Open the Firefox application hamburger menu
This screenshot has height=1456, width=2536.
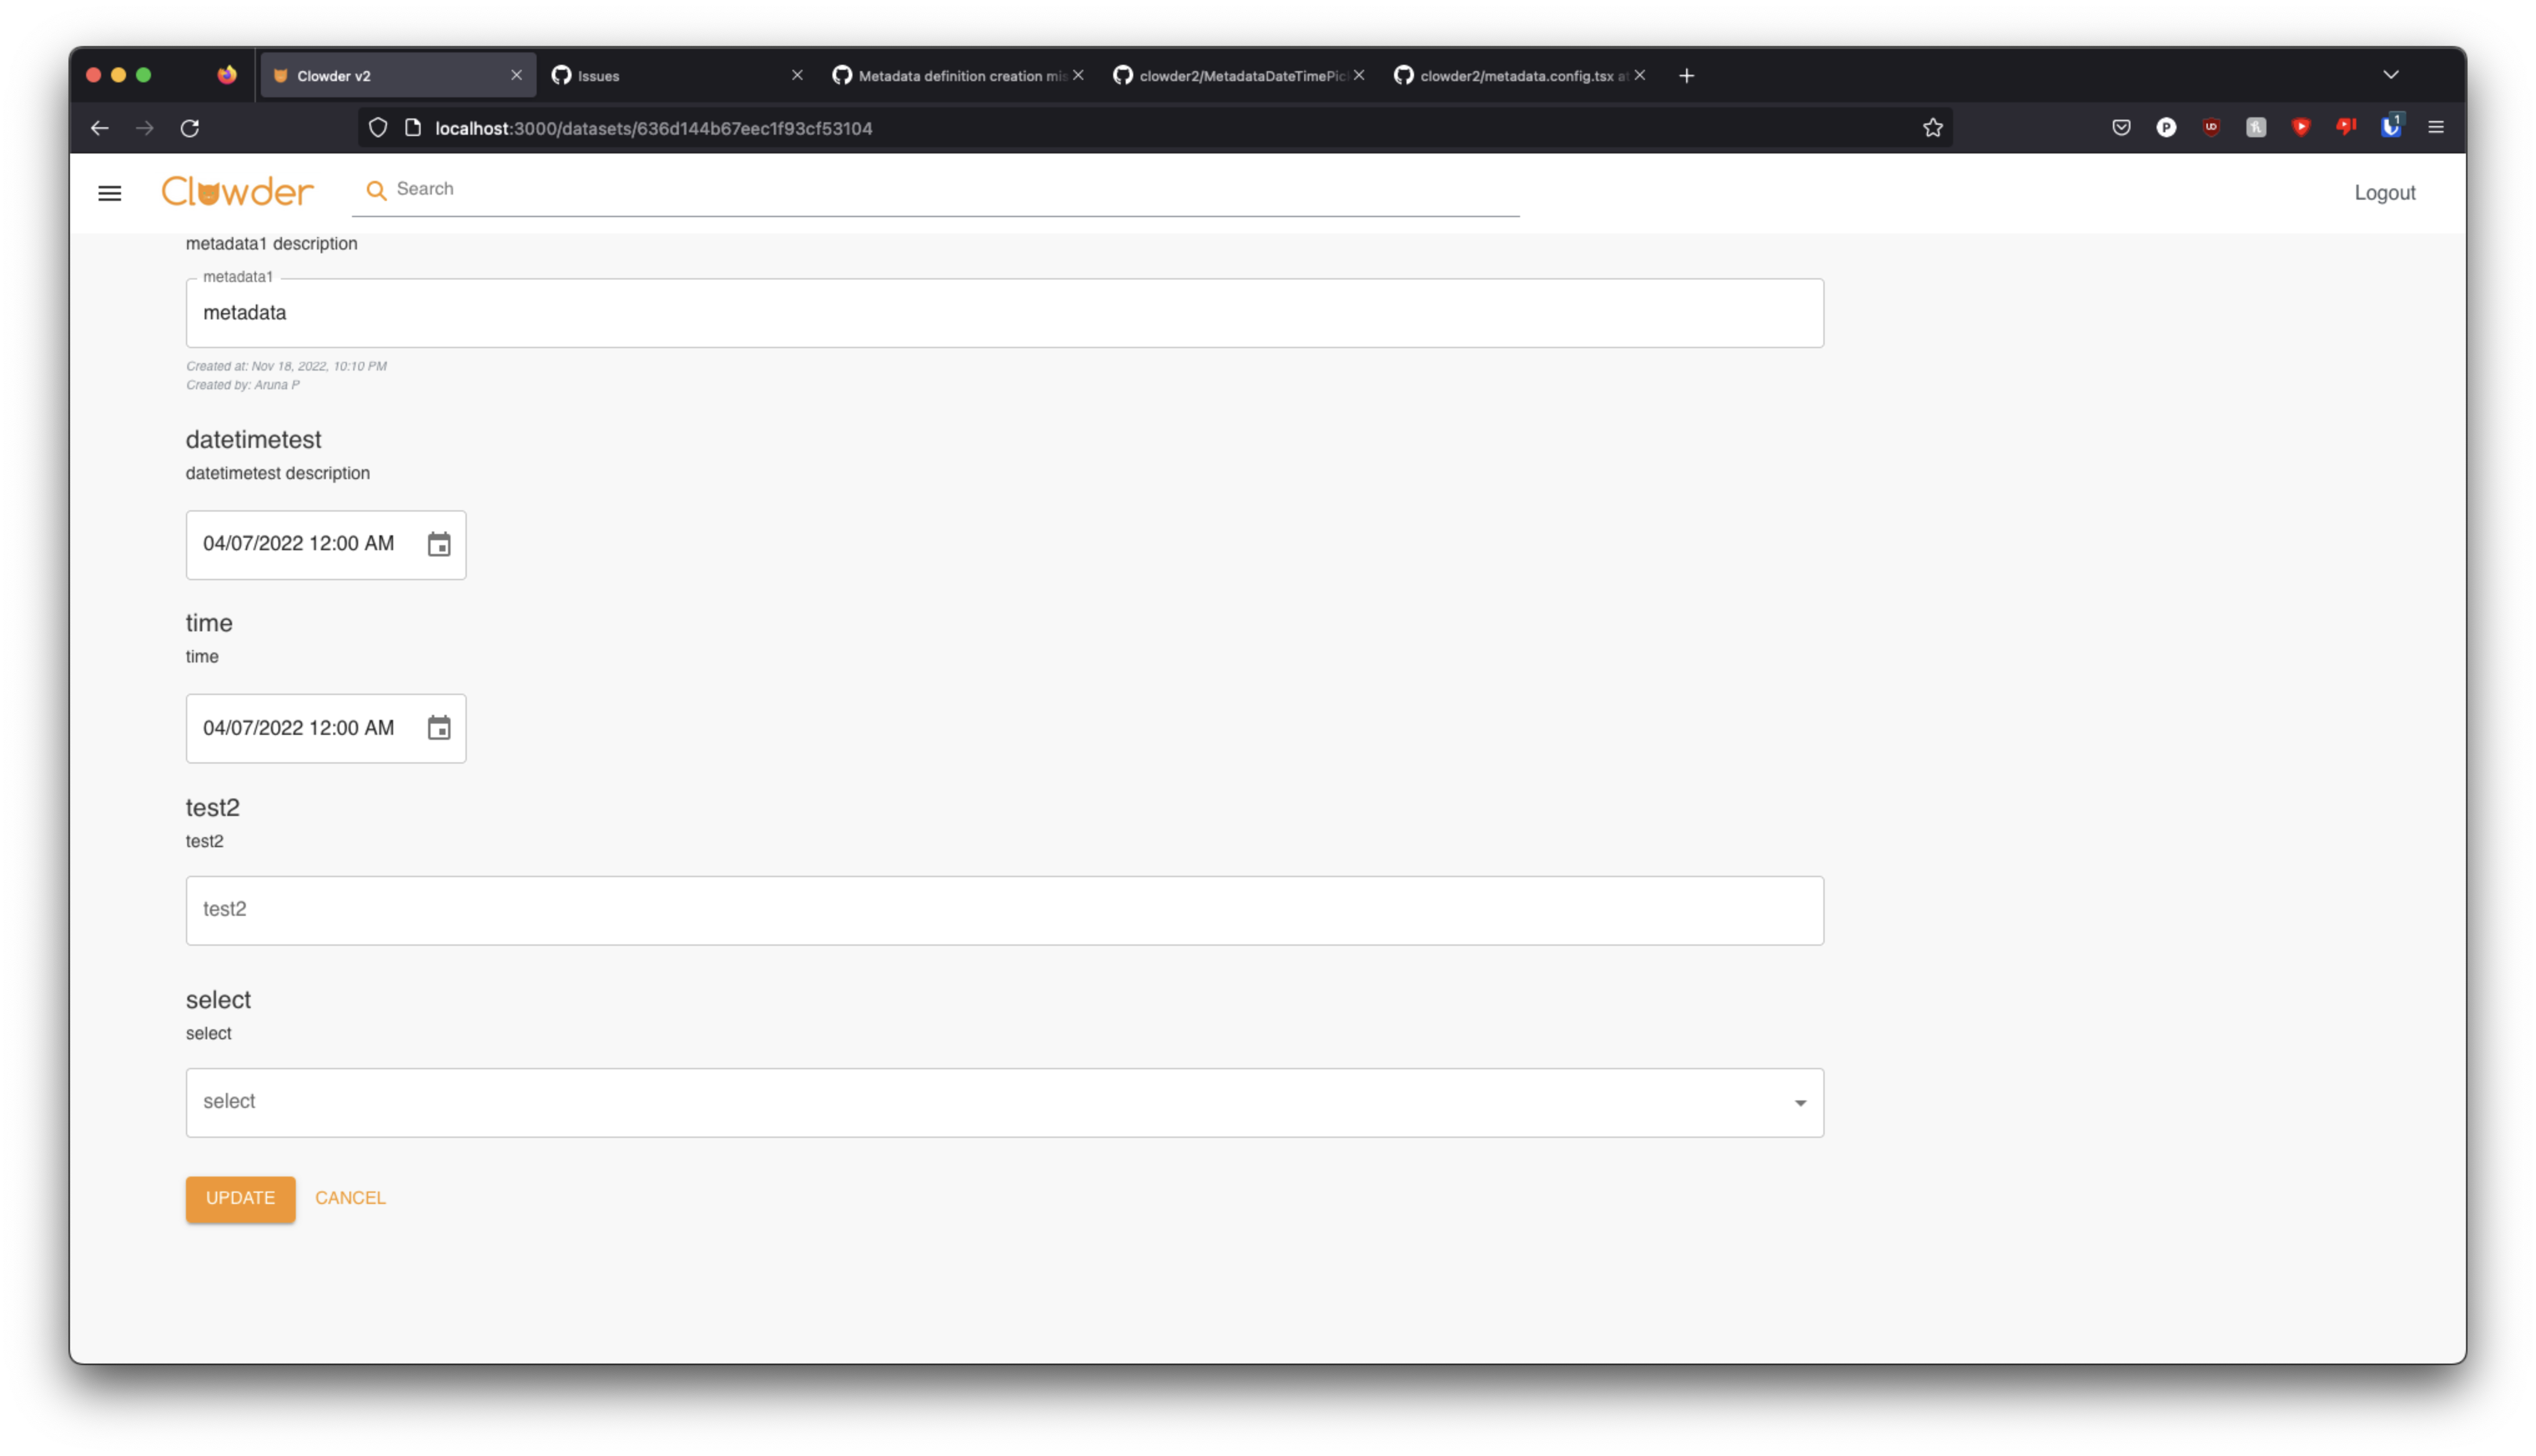pos(2437,127)
